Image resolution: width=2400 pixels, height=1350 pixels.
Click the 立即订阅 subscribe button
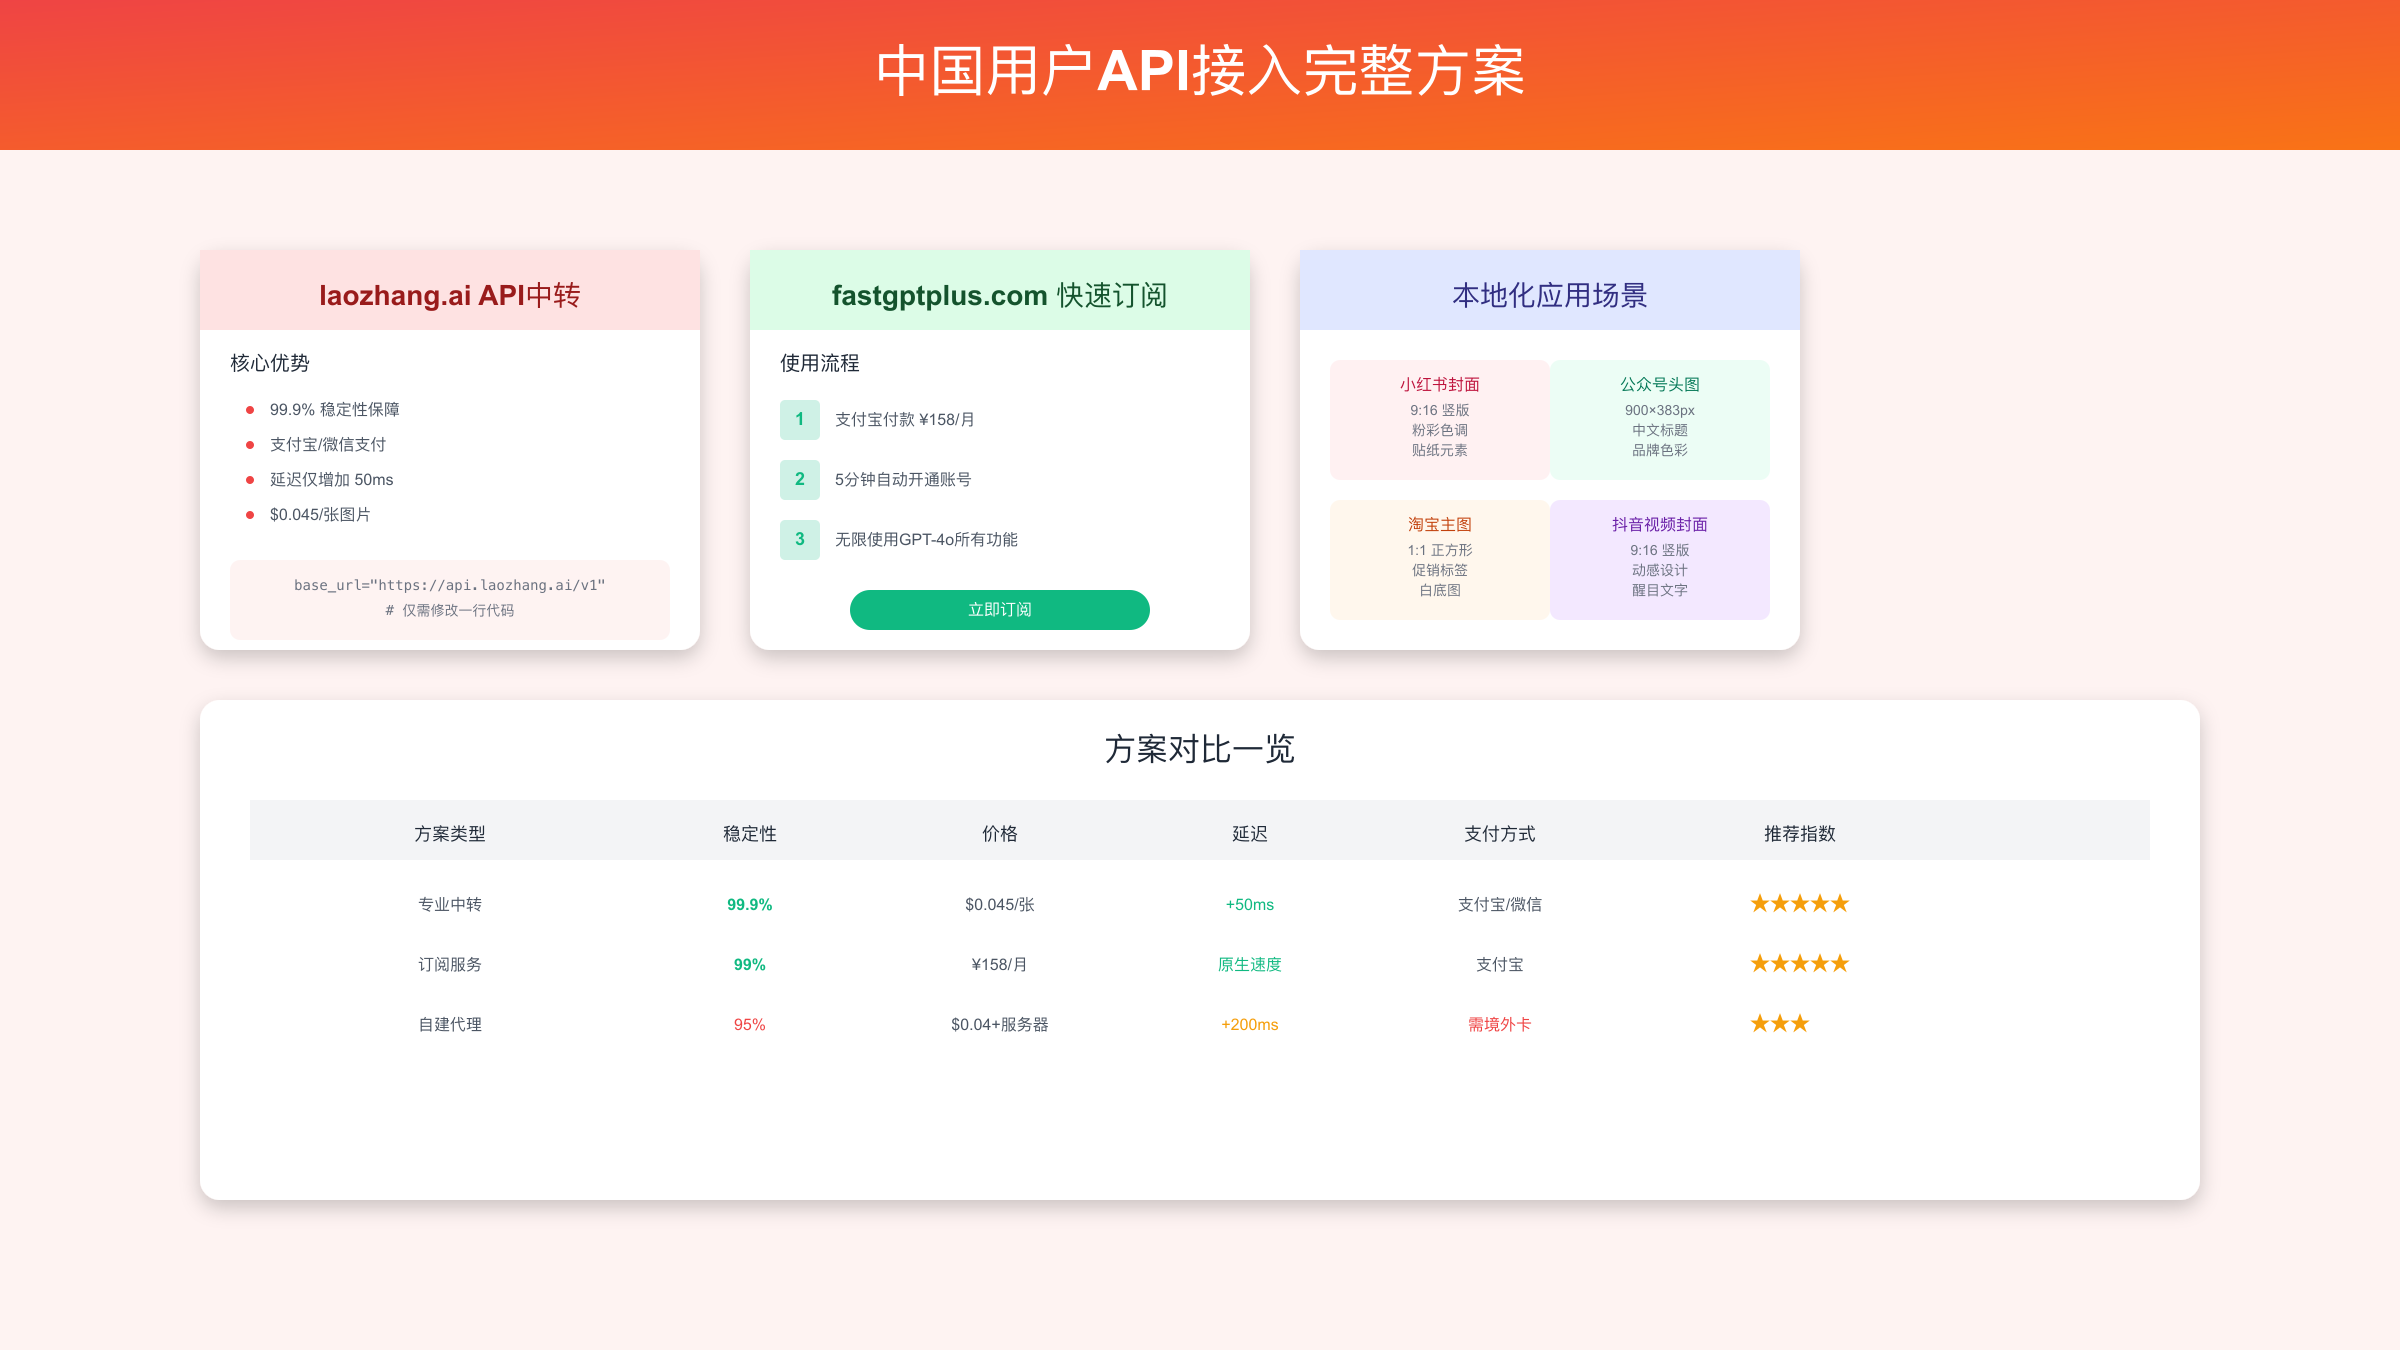pos(1000,610)
